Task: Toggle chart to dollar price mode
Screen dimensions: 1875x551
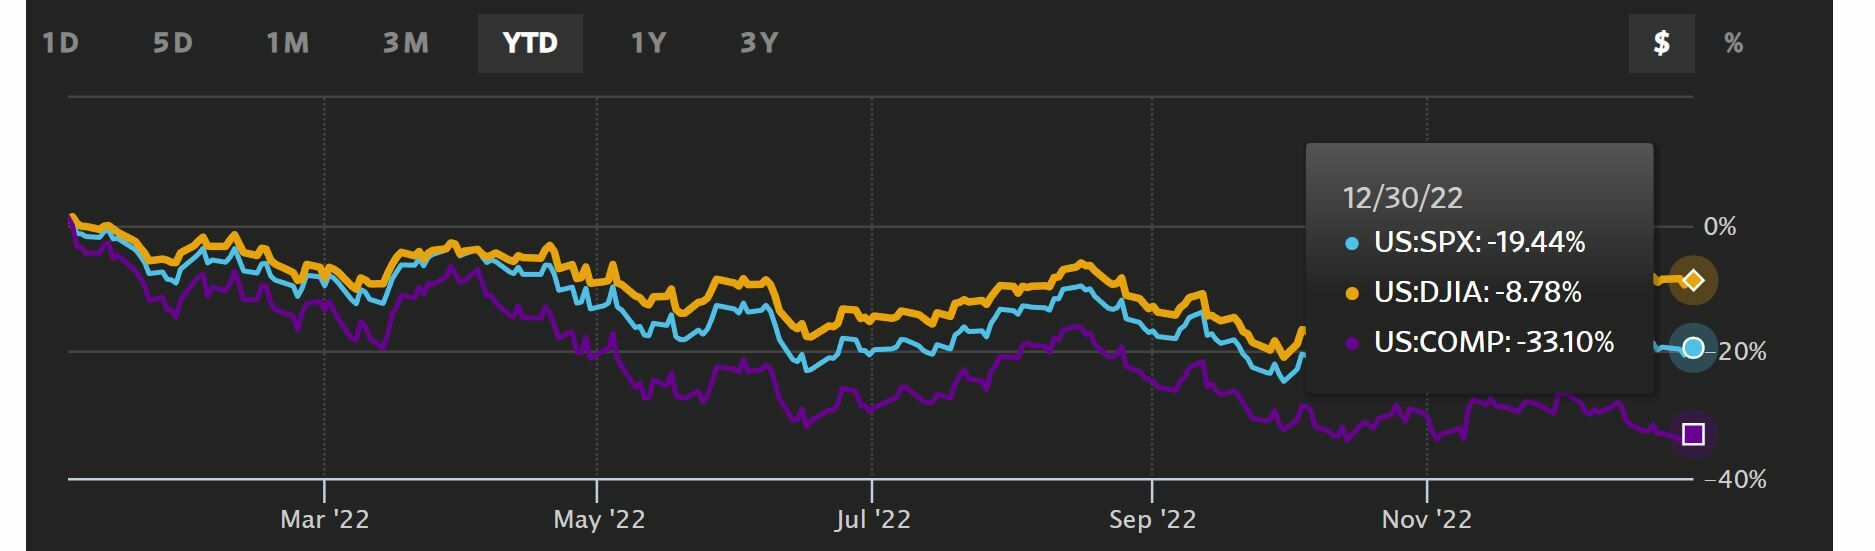Action: coord(1661,43)
